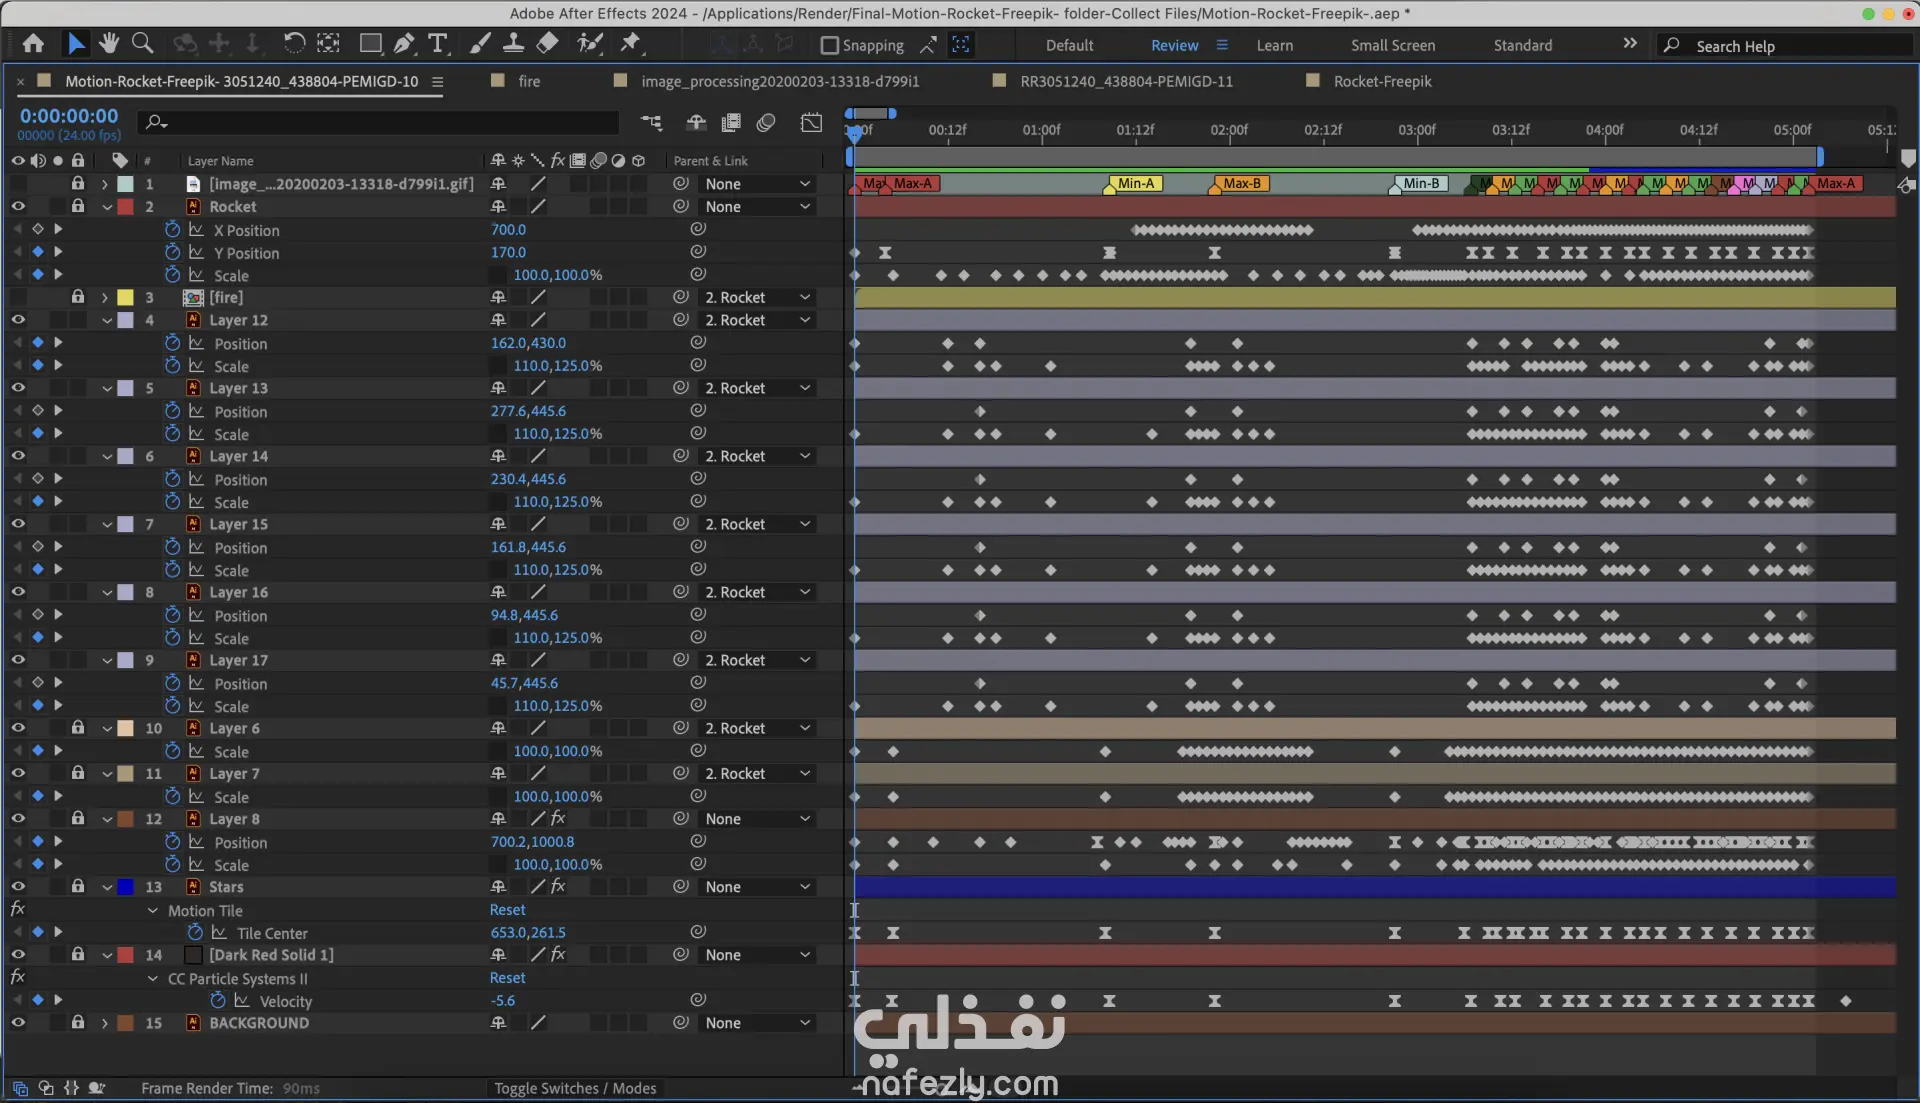Collapse the Layer 12 properties
This screenshot has width=1920, height=1103.
[106, 321]
